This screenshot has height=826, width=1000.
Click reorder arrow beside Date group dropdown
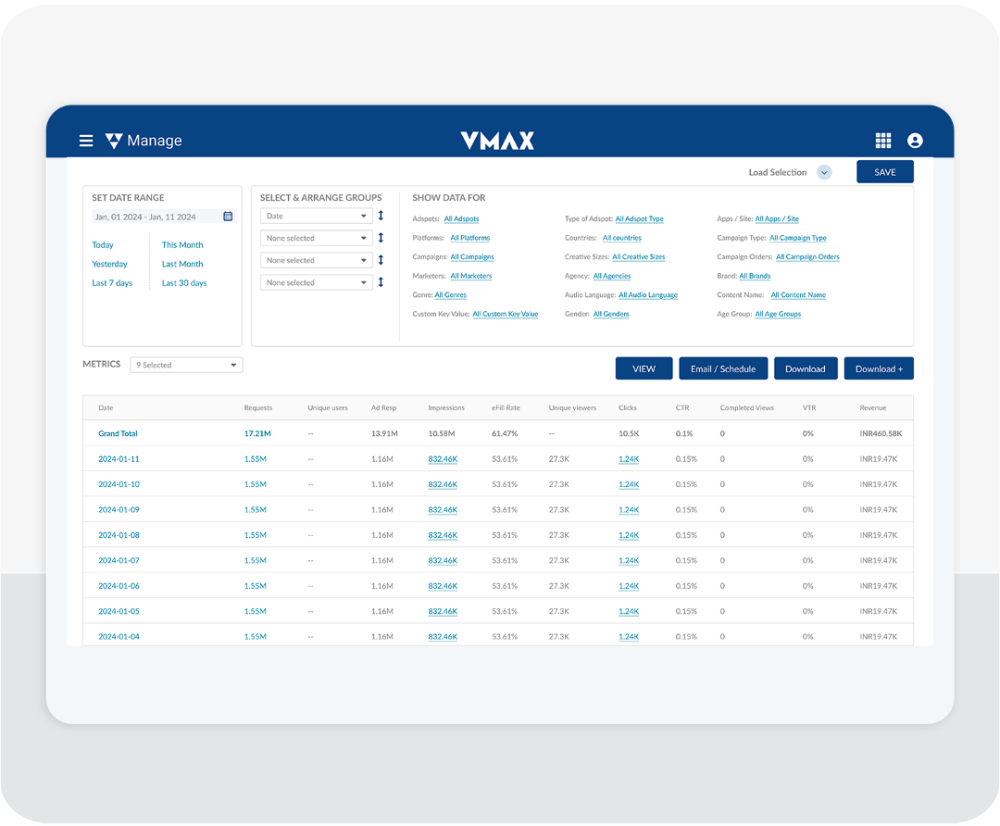click(381, 216)
